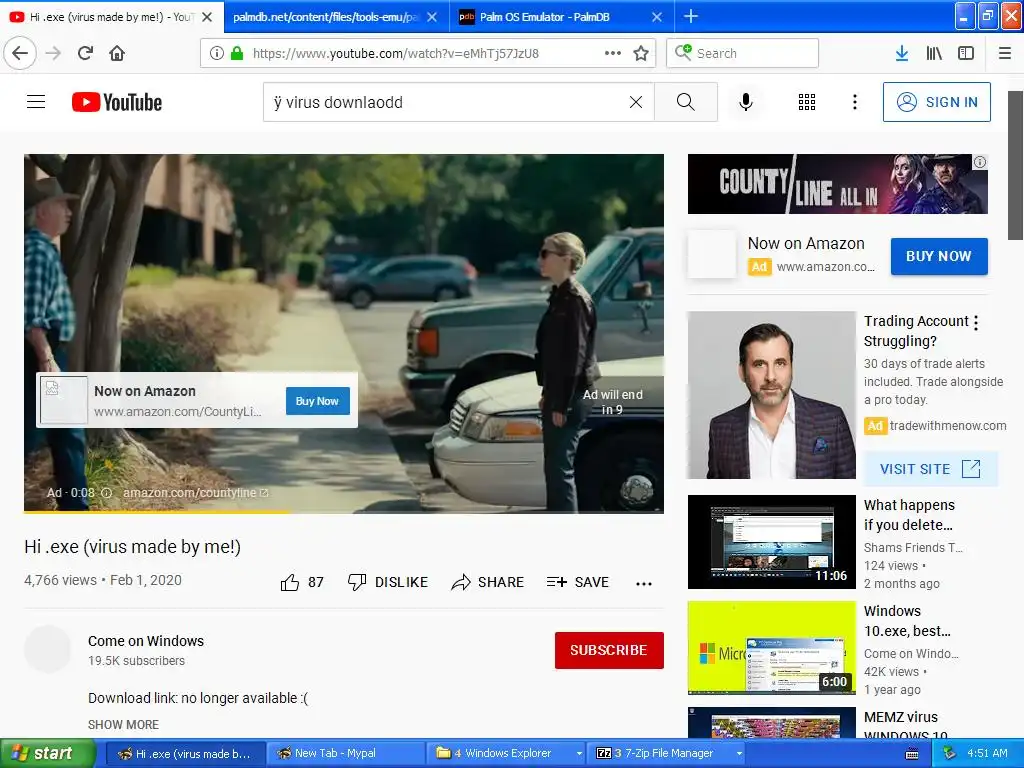Close the palmdb.net files tab
This screenshot has height=768, width=1024.
pyautogui.click(x=432, y=17)
